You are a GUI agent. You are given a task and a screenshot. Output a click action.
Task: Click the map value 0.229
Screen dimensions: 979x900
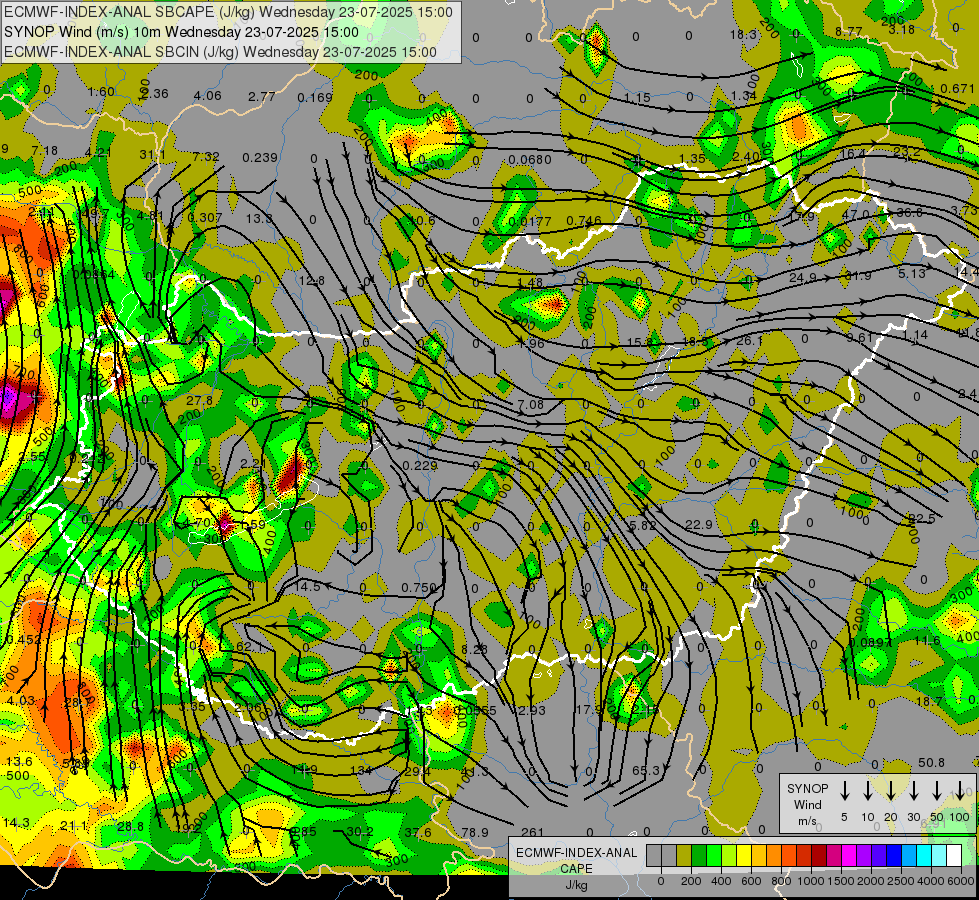[420, 465]
